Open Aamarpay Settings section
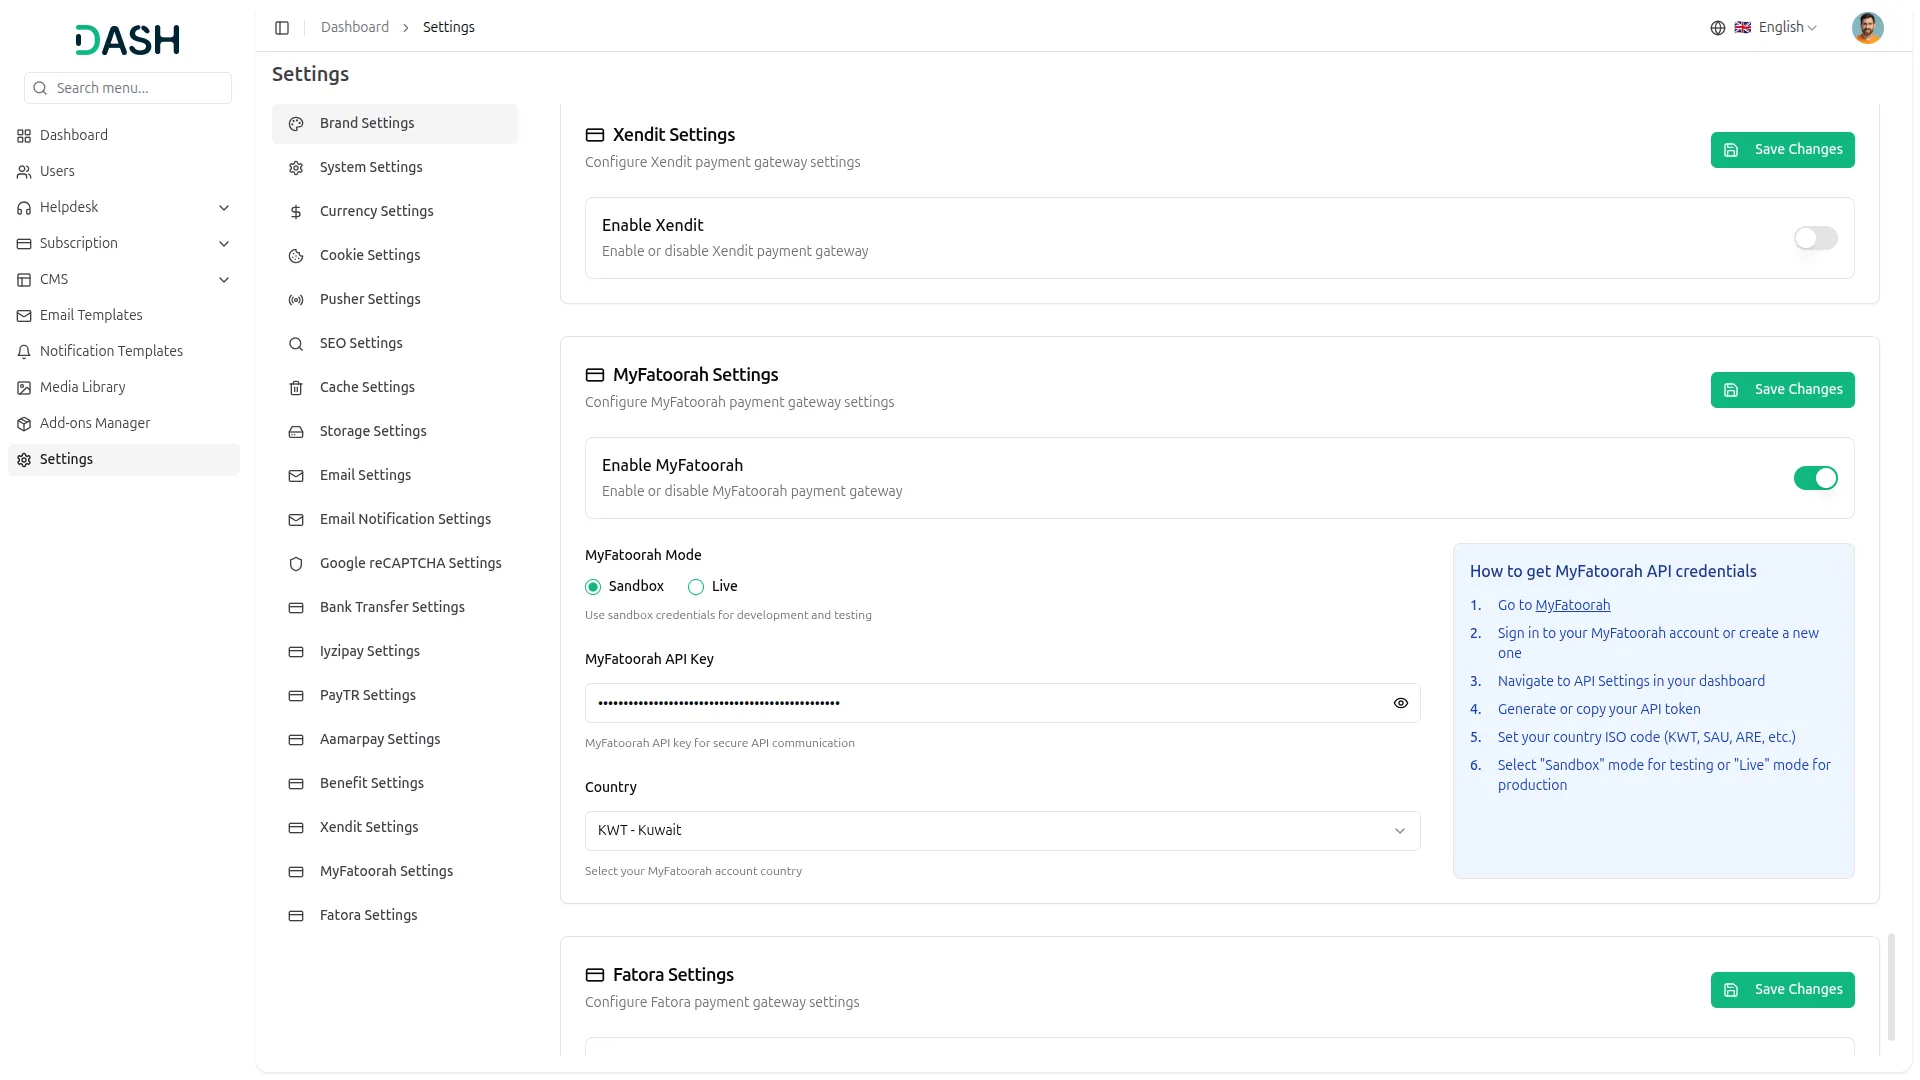The height and width of the screenshot is (1080, 1920). (394, 740)
